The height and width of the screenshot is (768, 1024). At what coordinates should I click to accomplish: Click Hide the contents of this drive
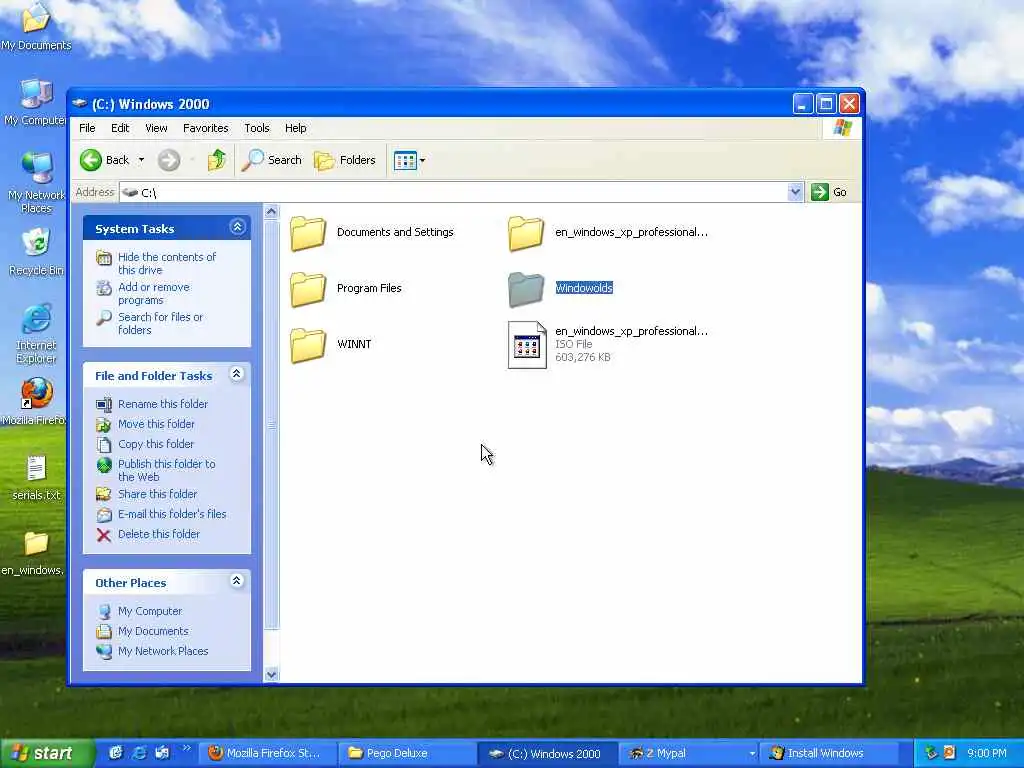(x=167, y=263)
